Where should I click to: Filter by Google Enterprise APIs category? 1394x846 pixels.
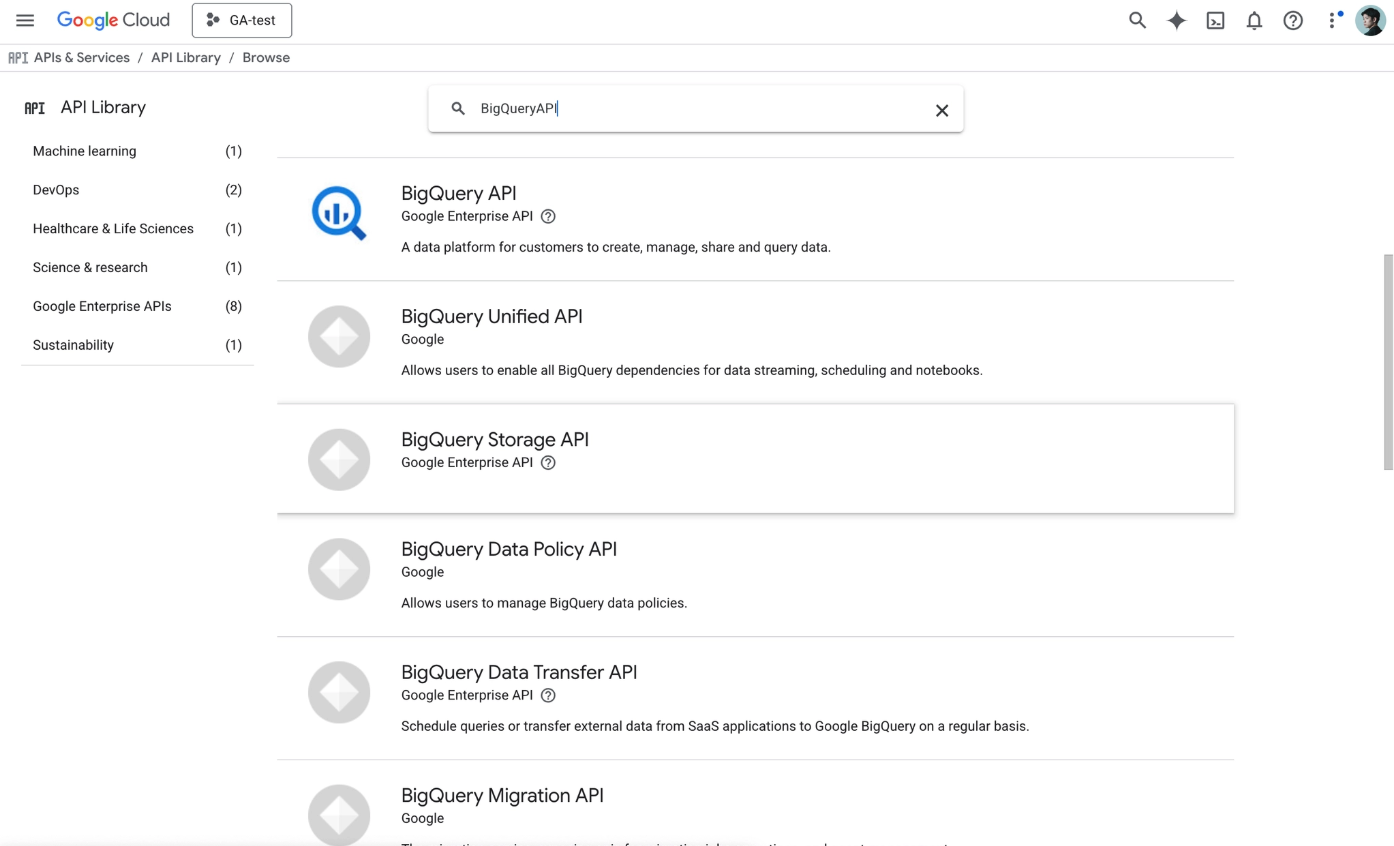(x=138, y=307)
